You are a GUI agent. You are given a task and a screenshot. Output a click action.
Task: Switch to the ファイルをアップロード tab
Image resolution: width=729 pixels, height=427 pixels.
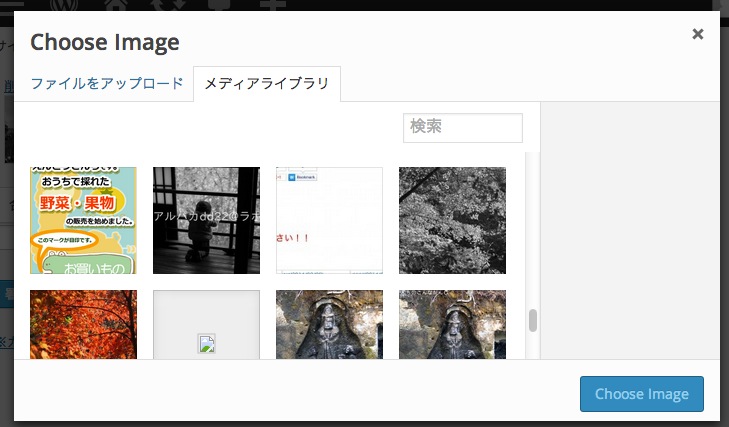click(107, 84)
